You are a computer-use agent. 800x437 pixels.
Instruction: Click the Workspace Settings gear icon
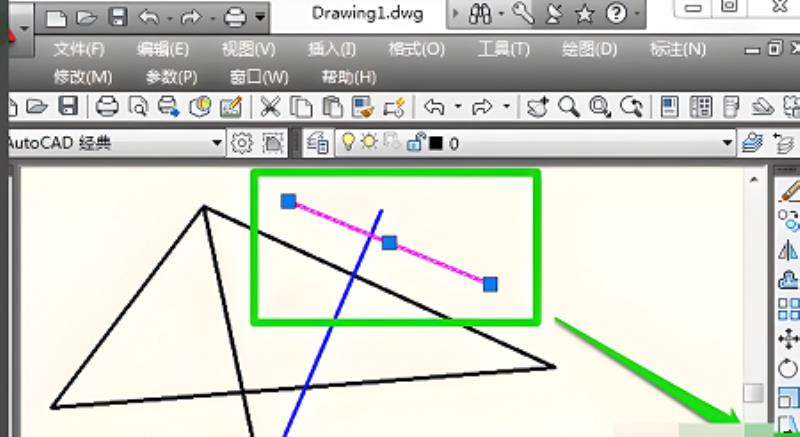click(x=242, y=143)
